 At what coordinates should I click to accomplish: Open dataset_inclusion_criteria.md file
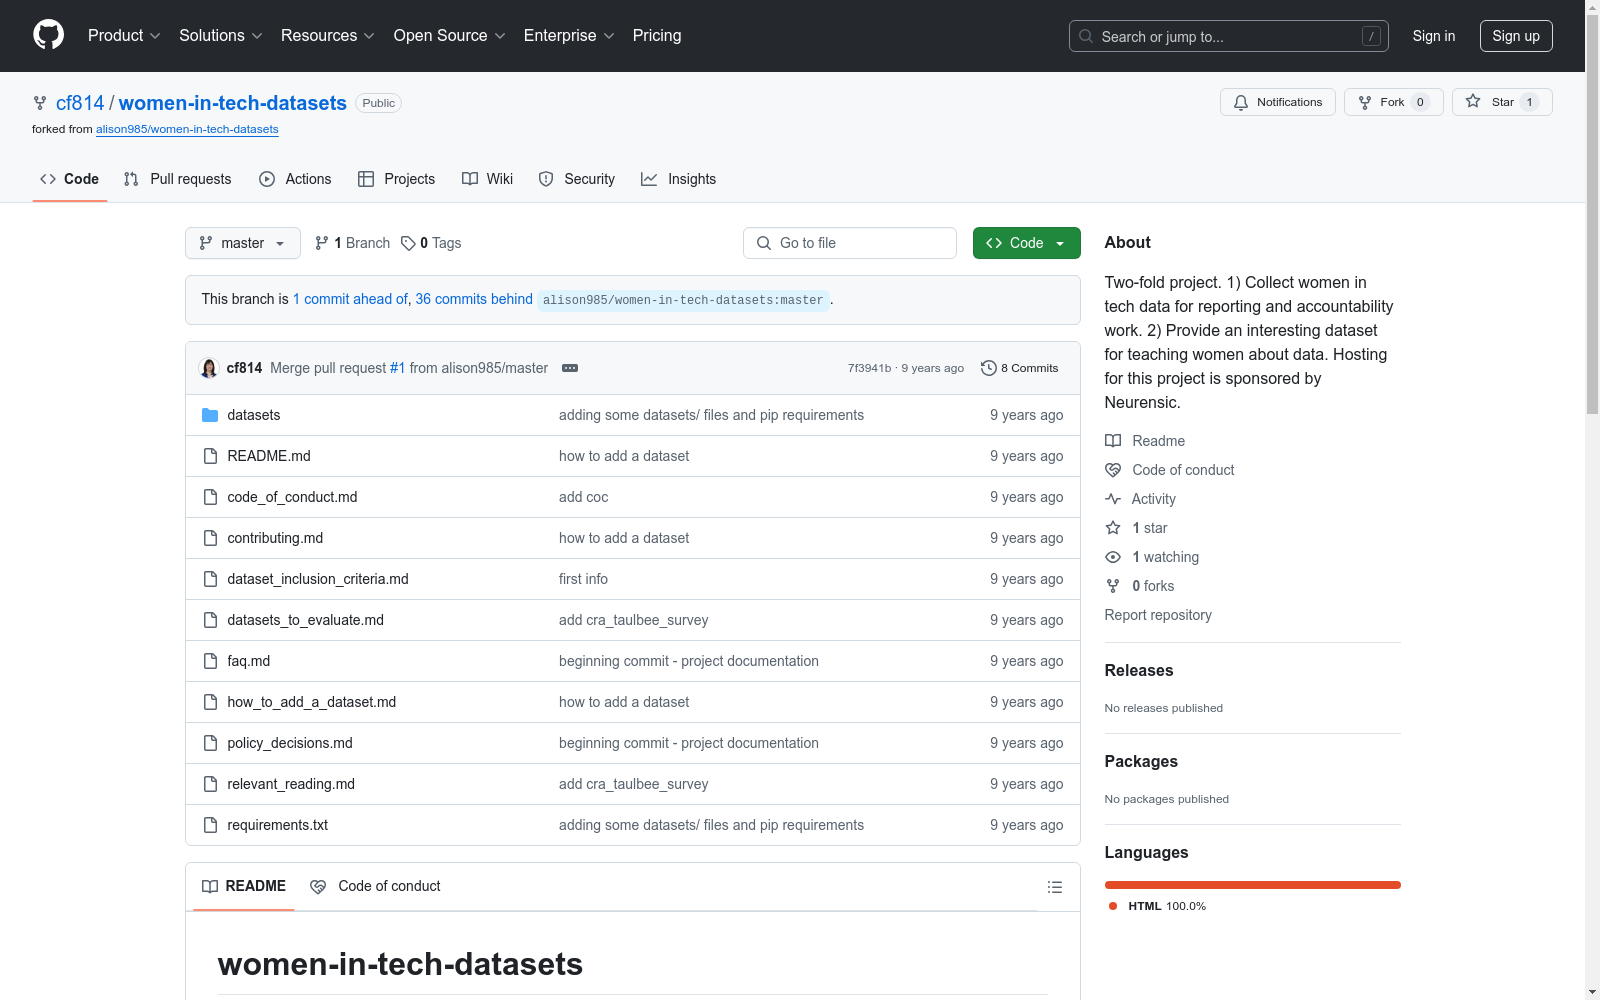[318, 579]
